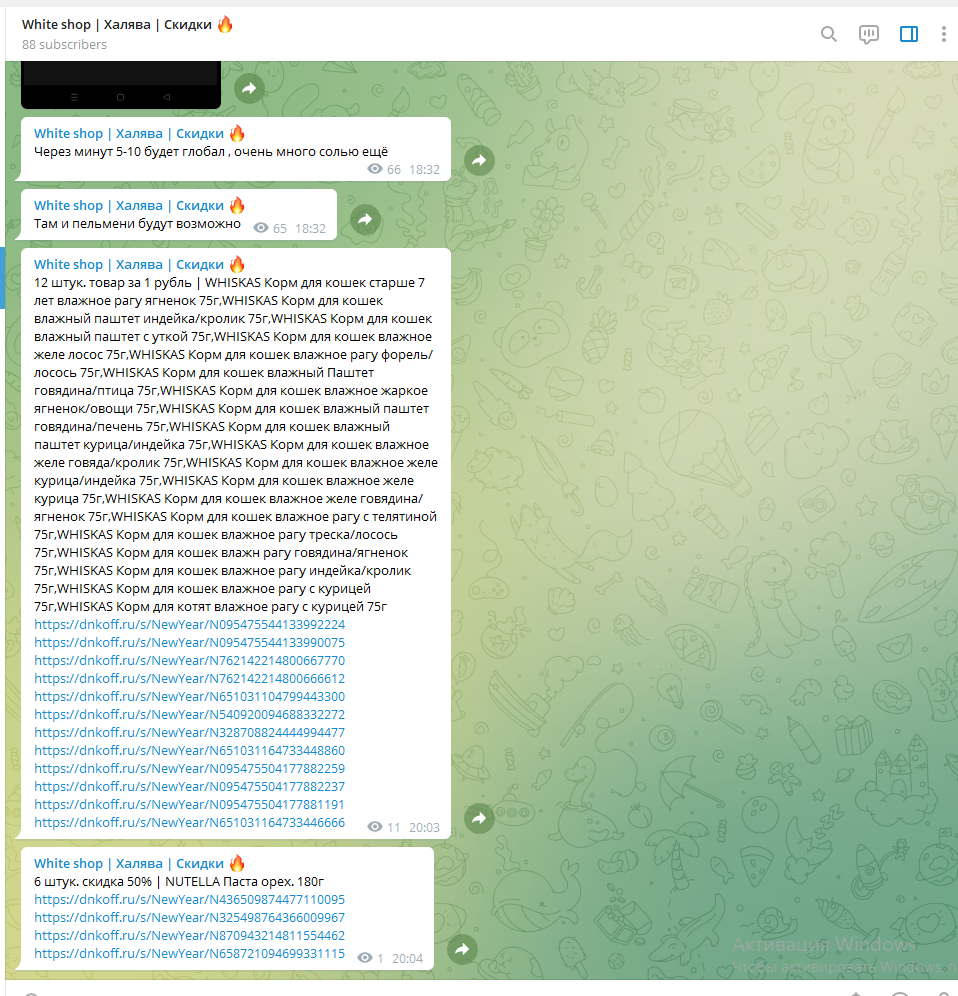Open link ending N095475544133992224
The image size is (958, 996).
(x=189, y=624)
